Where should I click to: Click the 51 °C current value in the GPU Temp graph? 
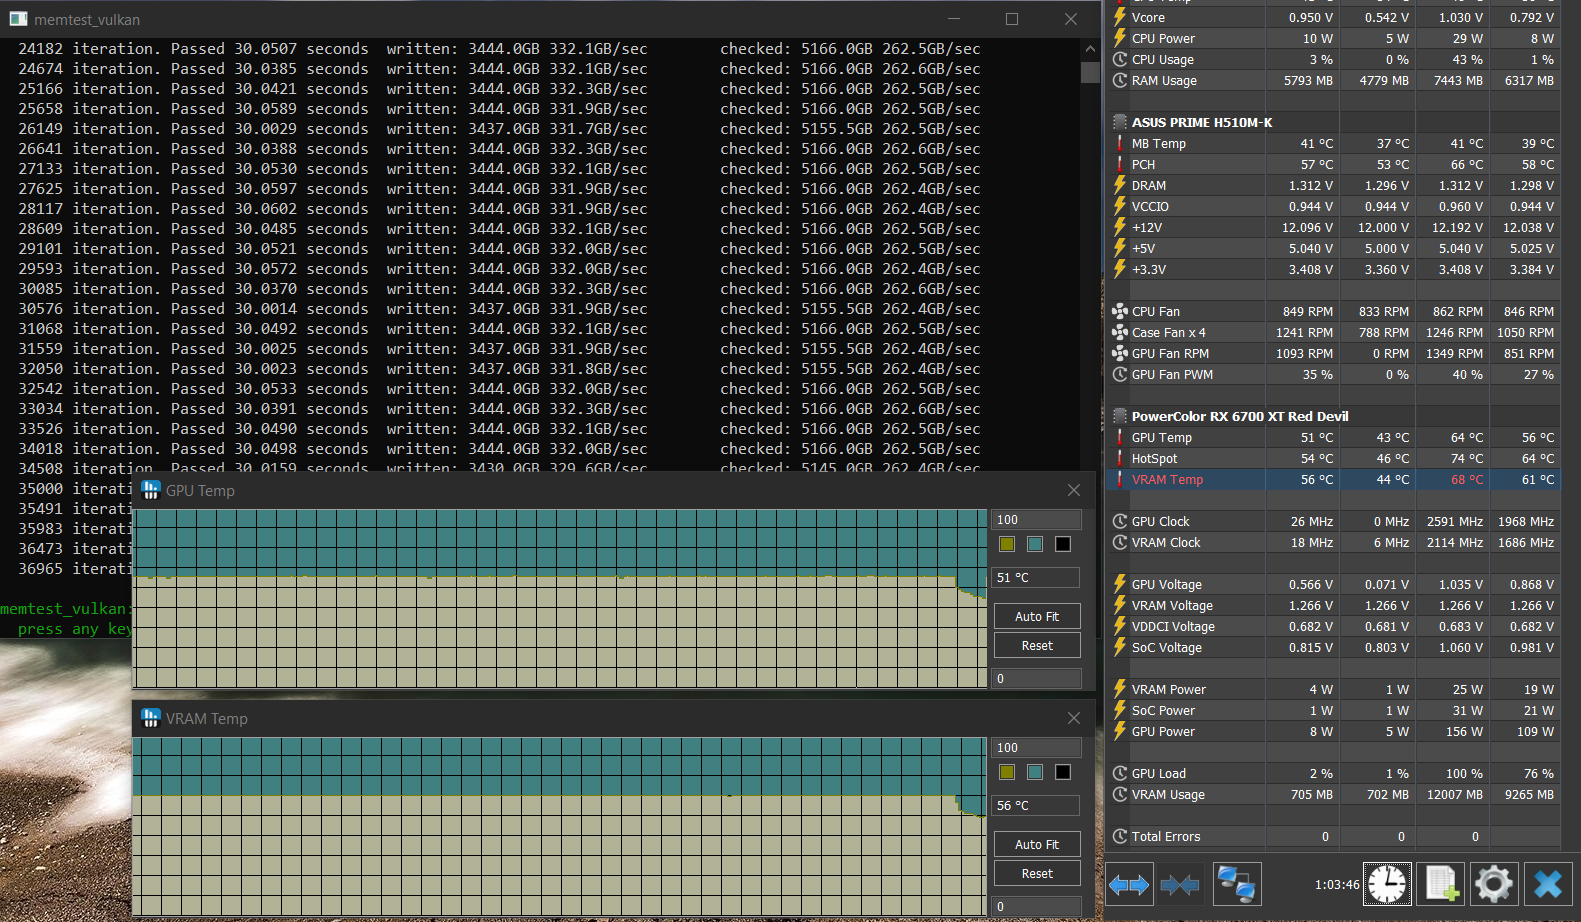tap(1036, 578)
